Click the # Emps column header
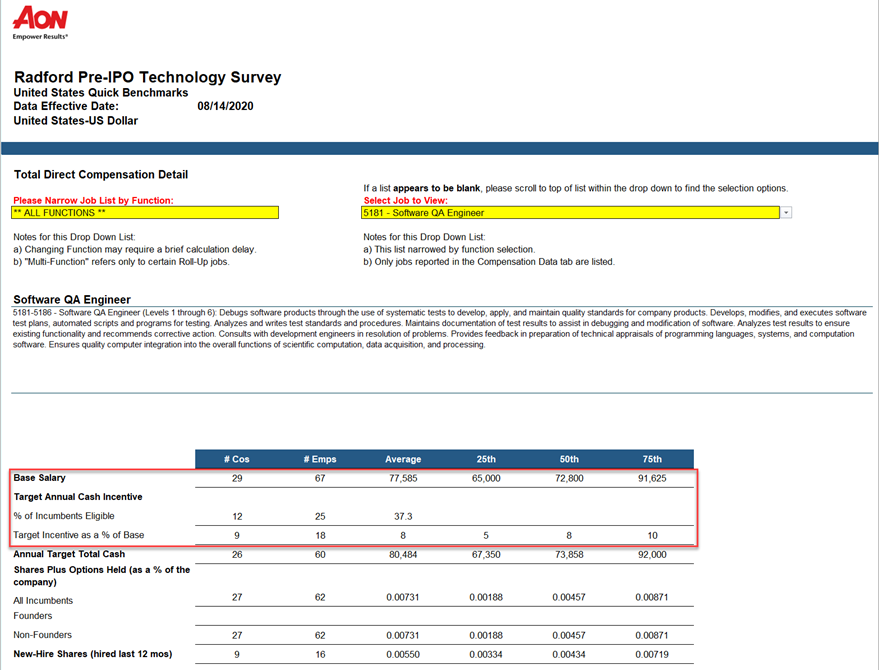 coord(320,459)
